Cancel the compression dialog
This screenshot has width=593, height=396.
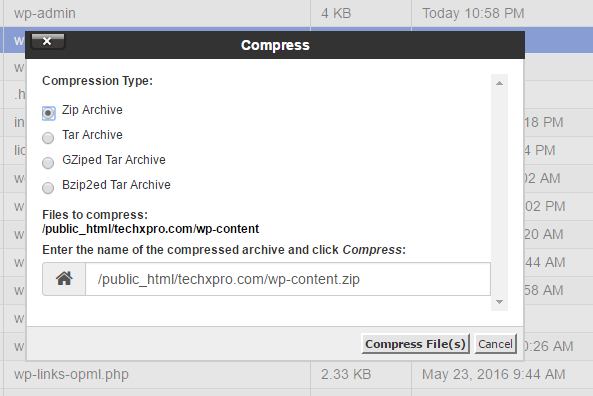pyautogui.click(x=495, y=344)
